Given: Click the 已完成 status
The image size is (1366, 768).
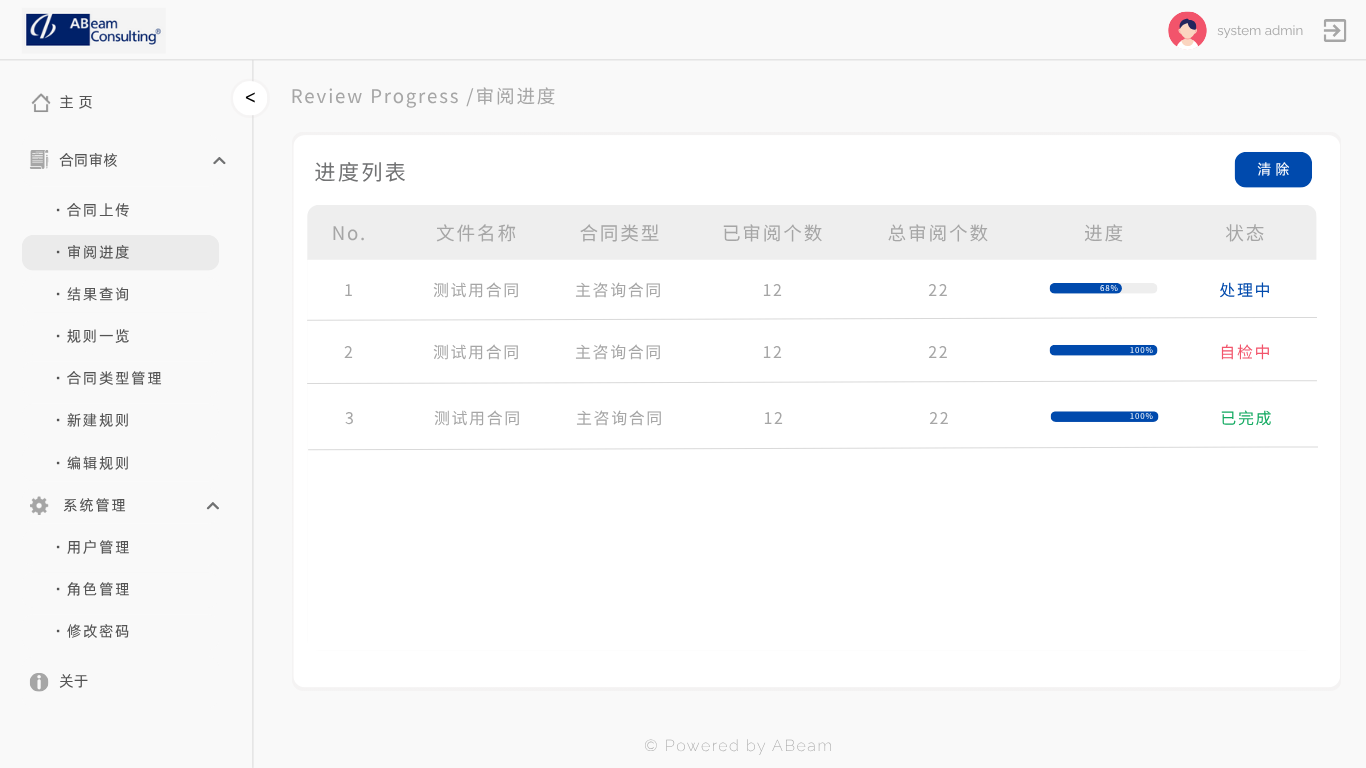Looking at the screenshot, I should (x=1246, y=418).
